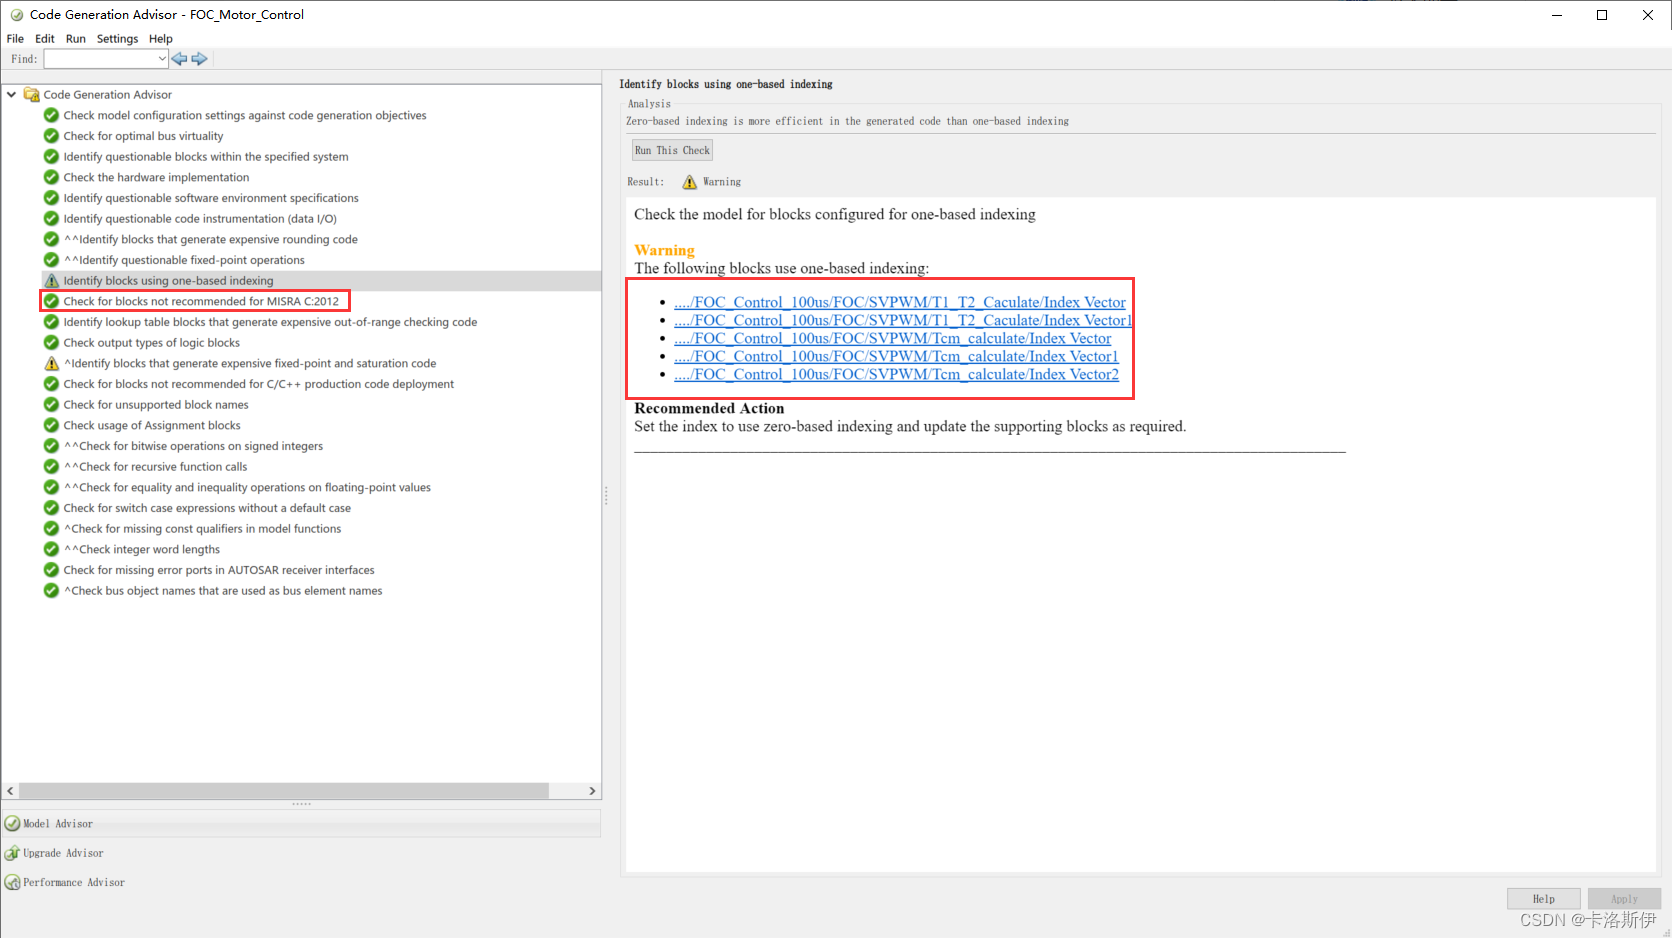
Task: Switch to the Model Advisor panel
Action: [x=301, y=824]
